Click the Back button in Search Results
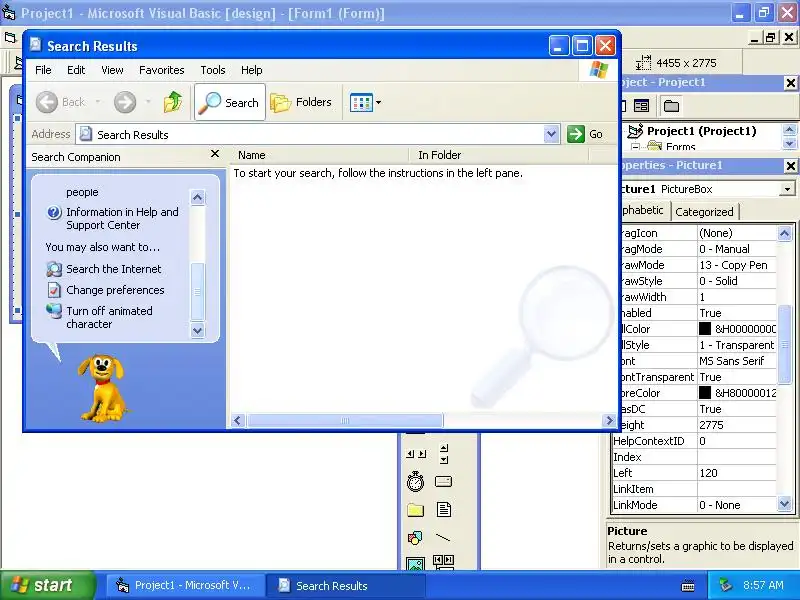 [x=61, y=102]
